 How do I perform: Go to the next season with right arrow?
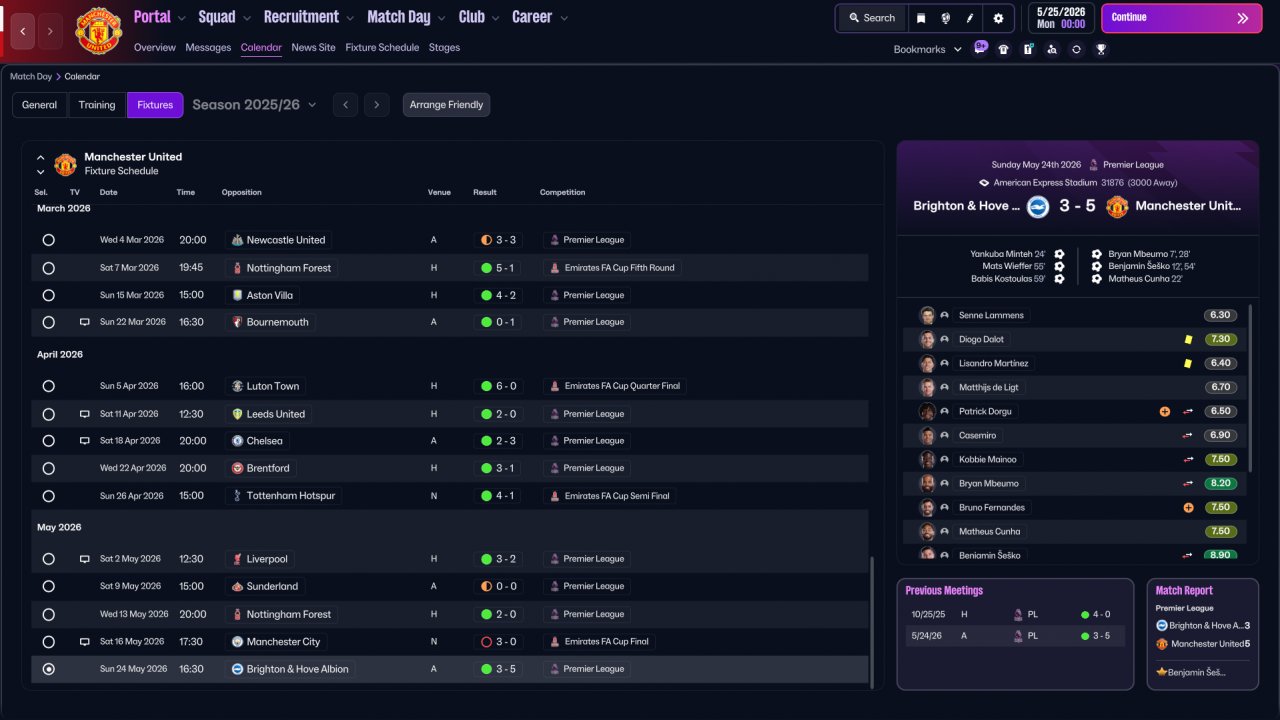click(376, 105)
